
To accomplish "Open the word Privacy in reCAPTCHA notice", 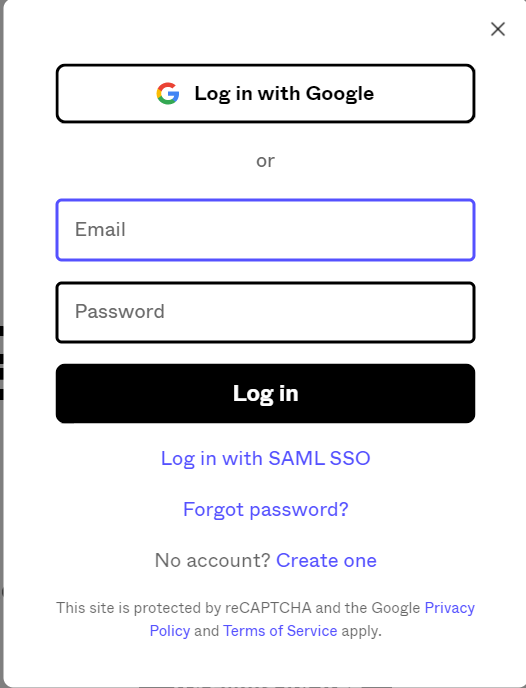I will (450, 608).
